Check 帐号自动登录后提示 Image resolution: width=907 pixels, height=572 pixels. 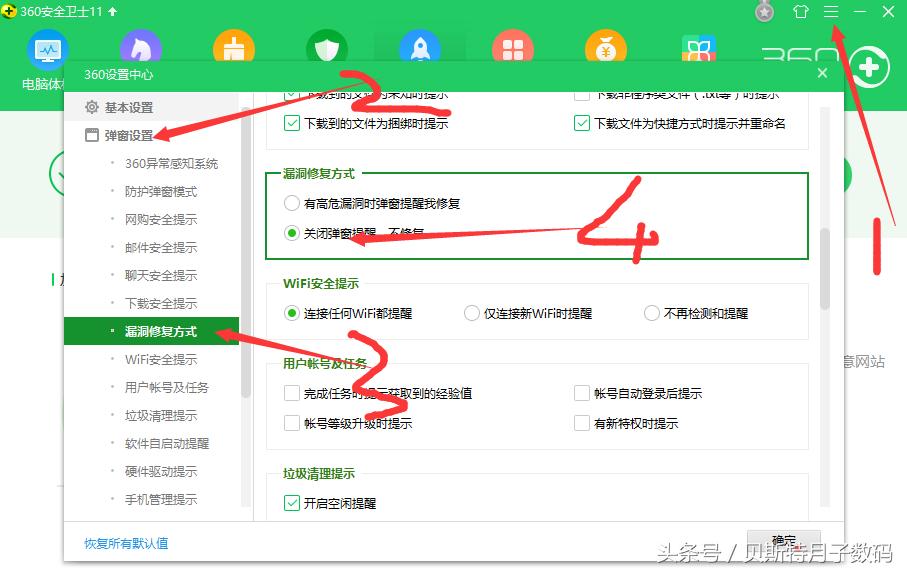point(581,393)
